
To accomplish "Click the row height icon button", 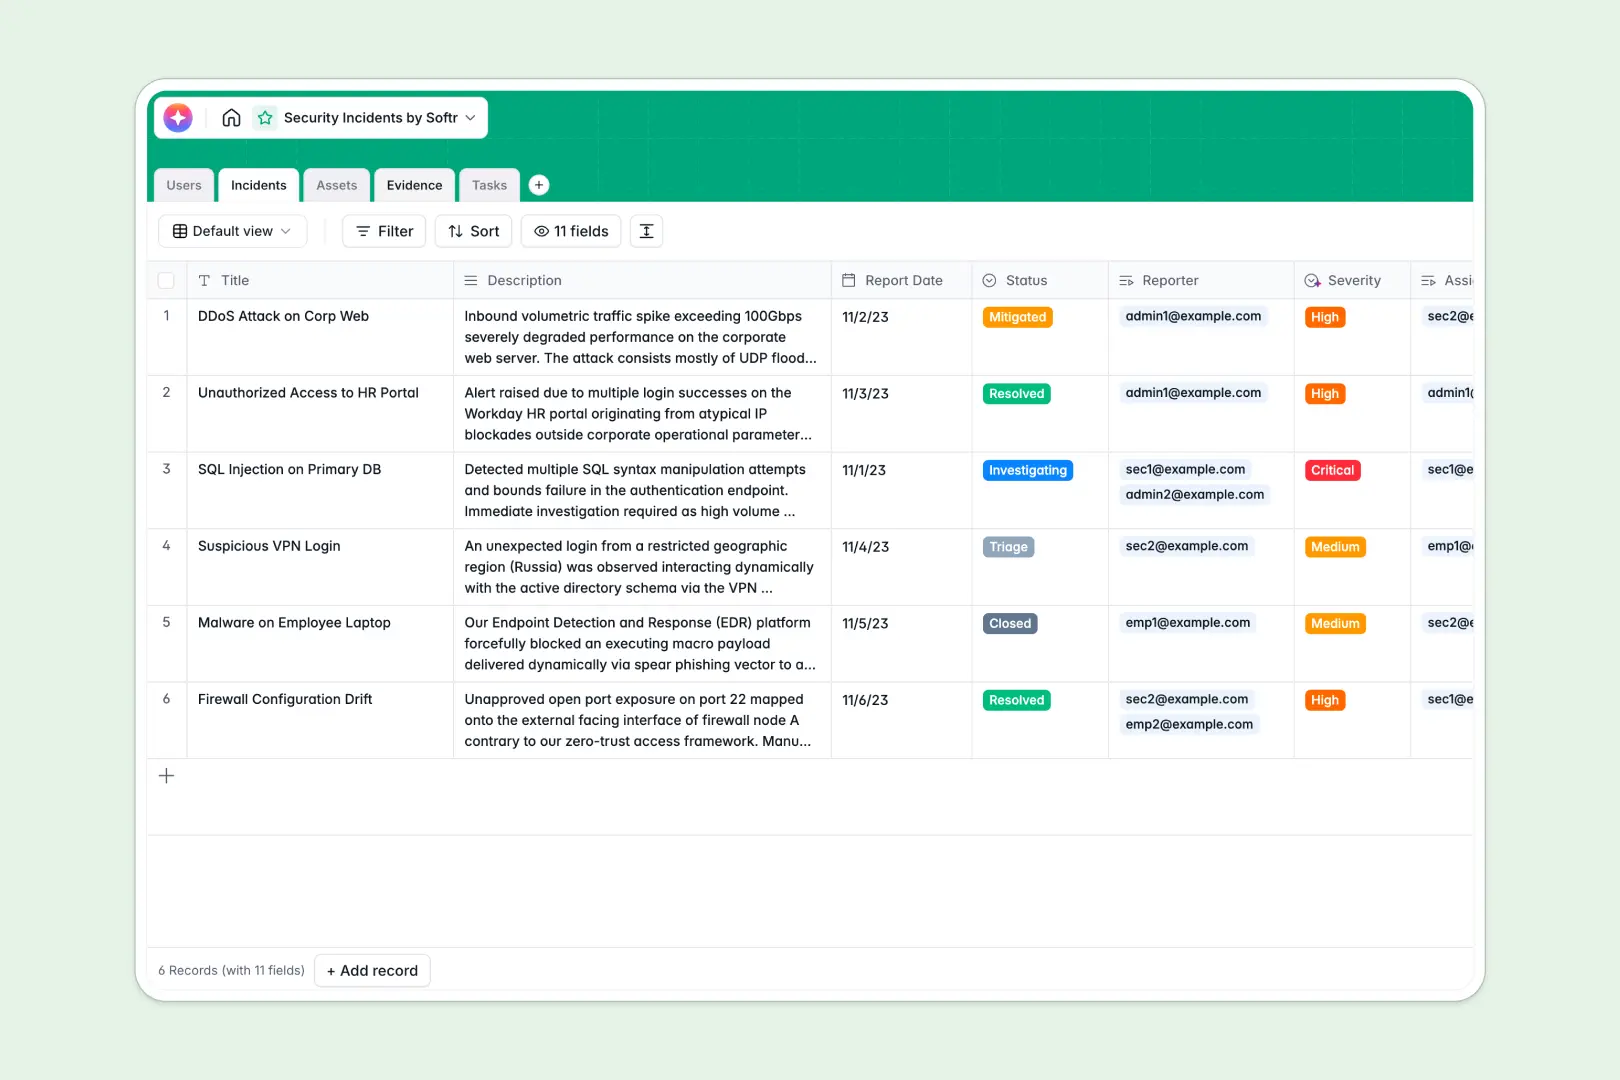I will (x=646, y=231).
